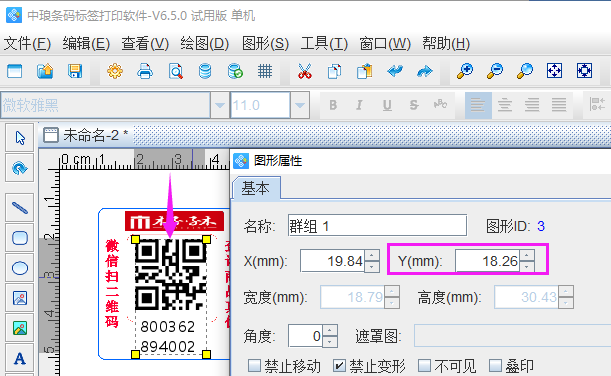
Task: Open the 窗口(W) menu
Action: 385,44
